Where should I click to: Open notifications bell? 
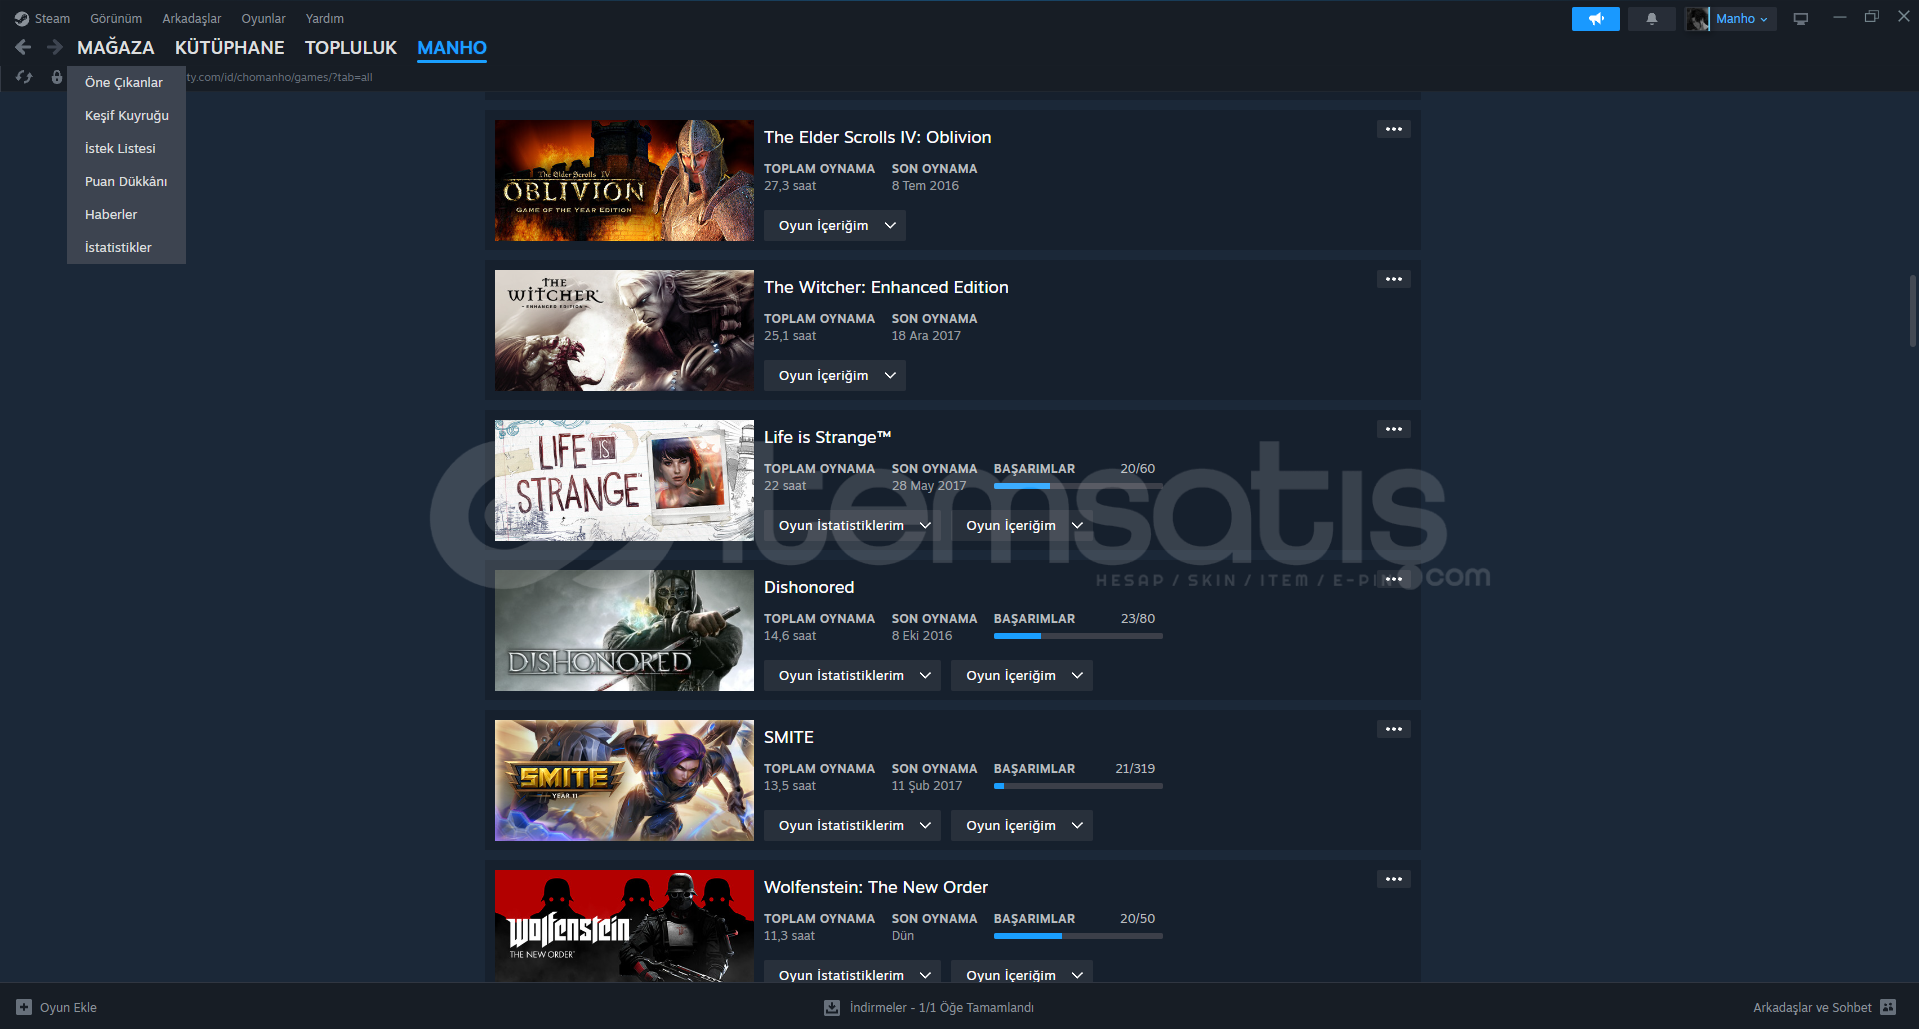[1651, 19]
